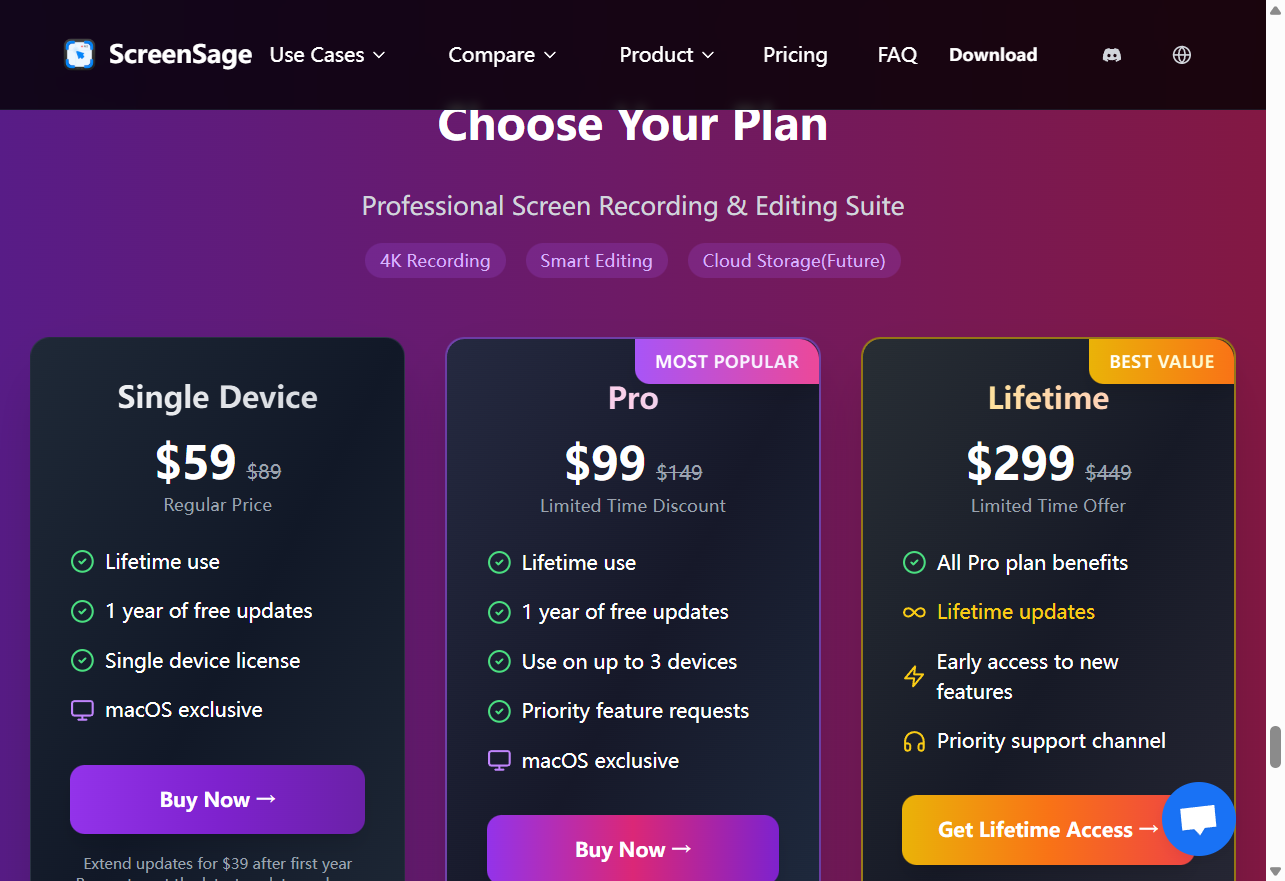Expand the Use Cases dropdown menu
This screenshot has width=1285, height=881.
pos(327,55)
